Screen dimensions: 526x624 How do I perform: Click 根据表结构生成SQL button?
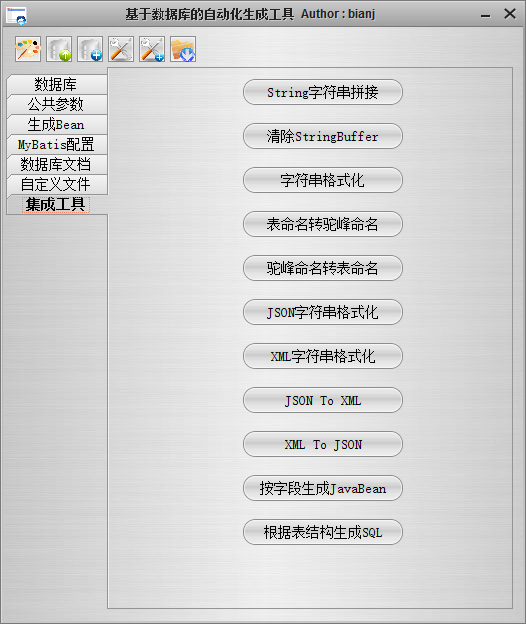[x=323, y=532]
